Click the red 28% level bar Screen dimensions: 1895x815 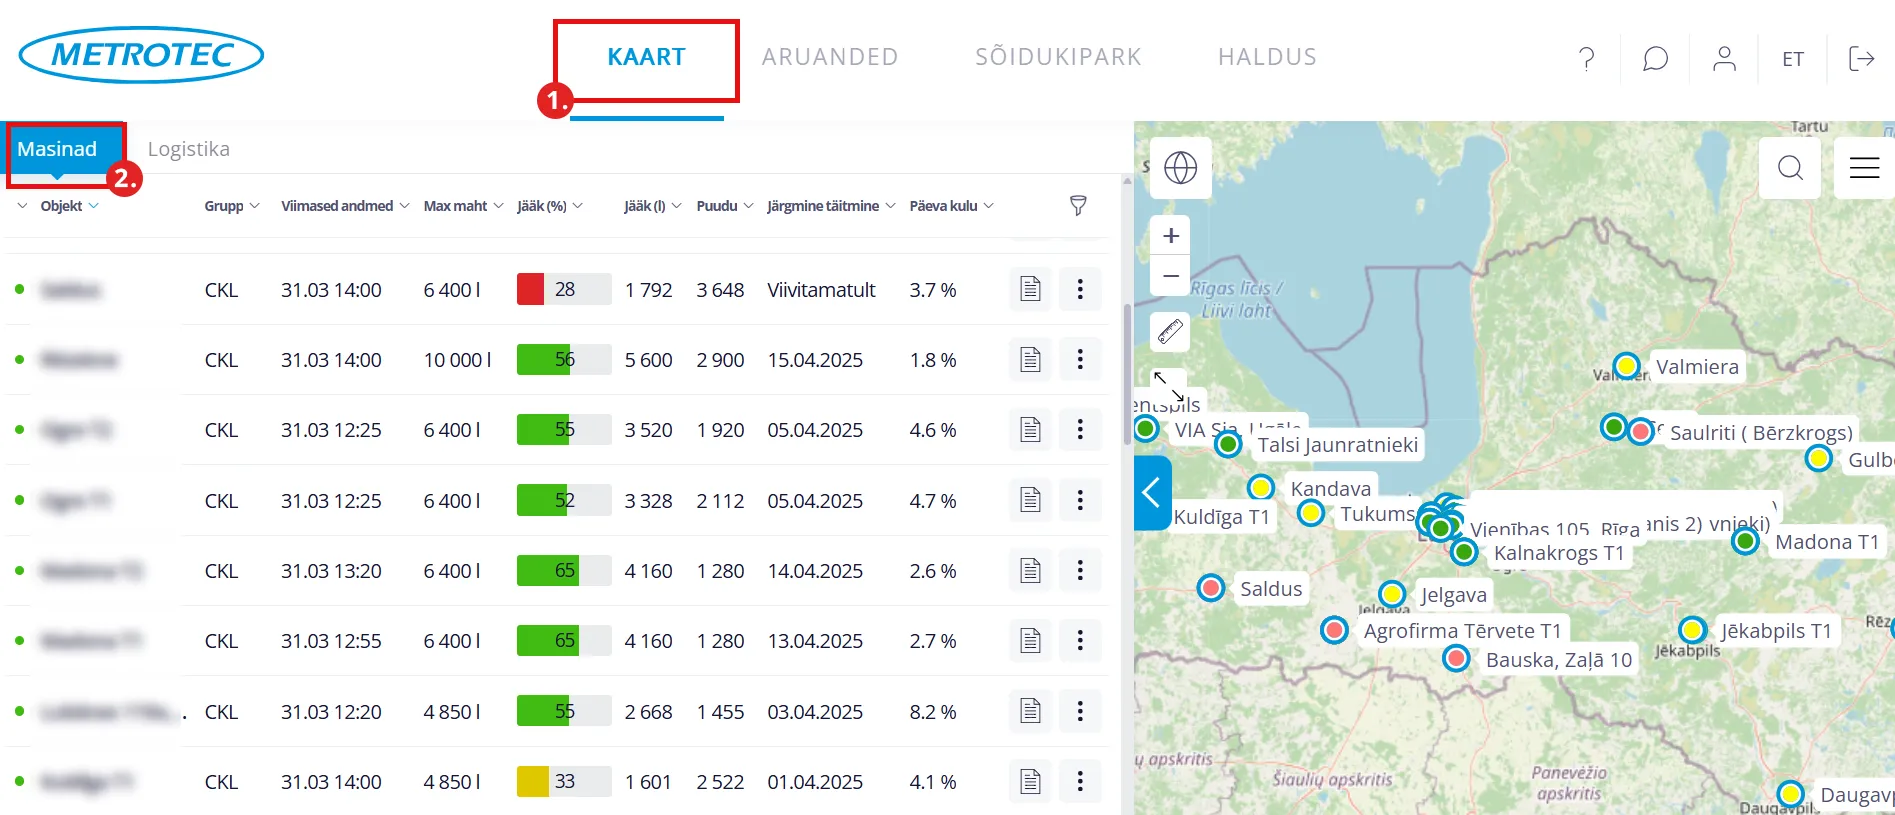tap(530, 290)
